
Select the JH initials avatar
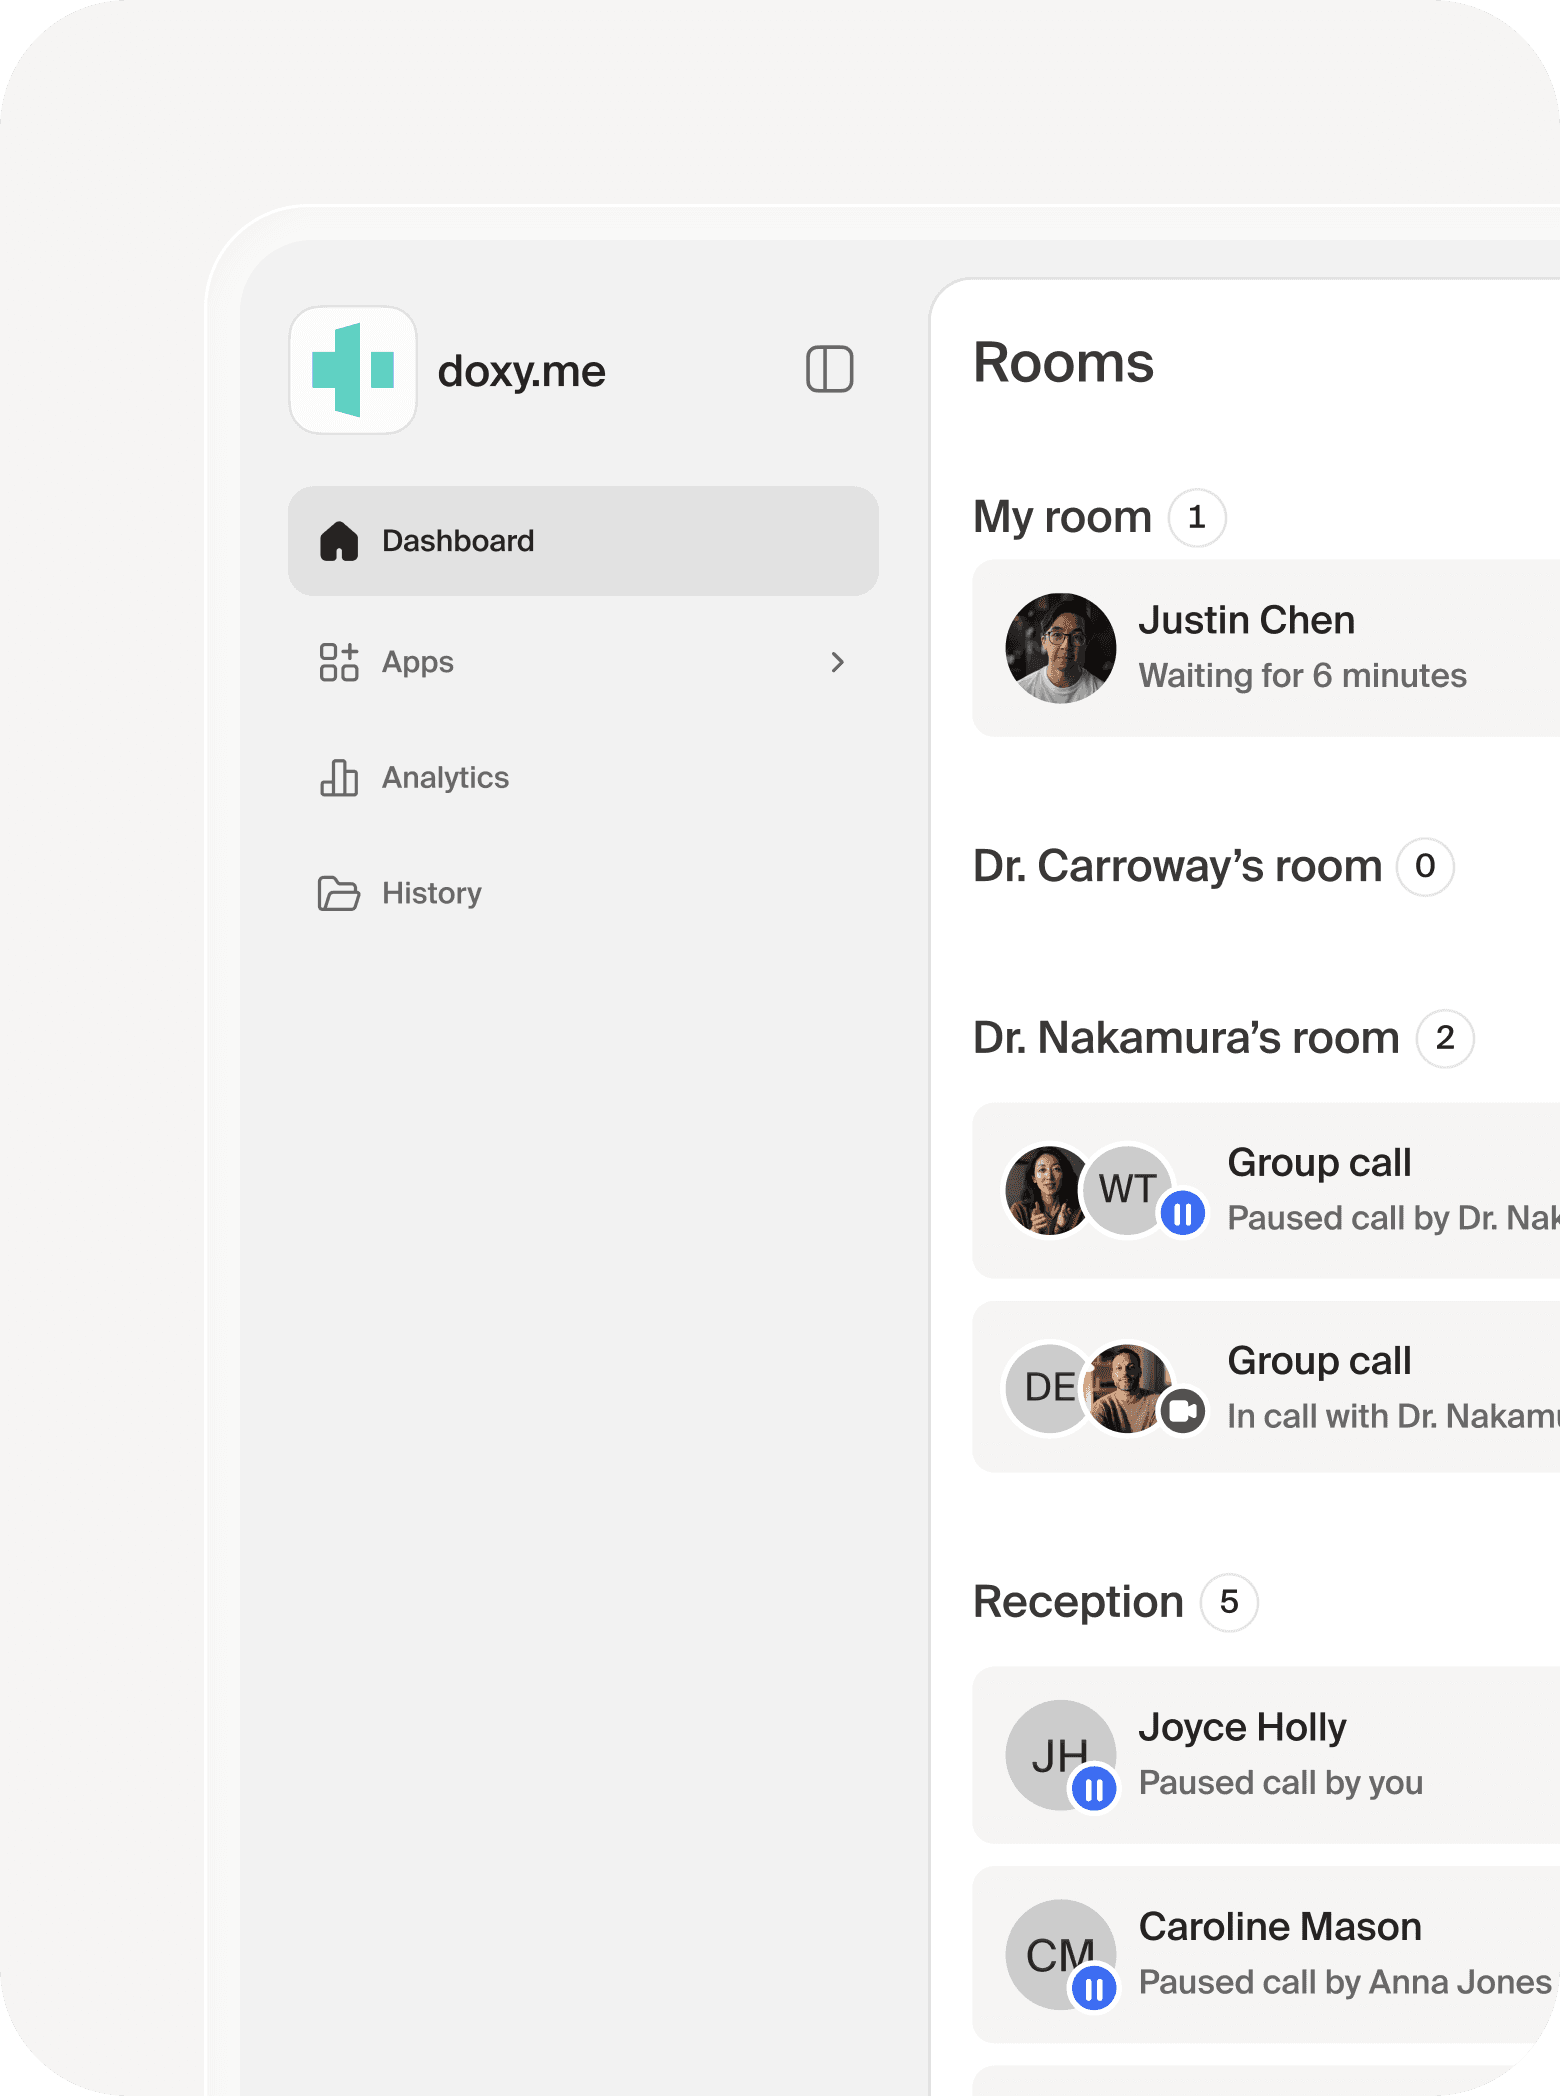tap(1061, 1755)
